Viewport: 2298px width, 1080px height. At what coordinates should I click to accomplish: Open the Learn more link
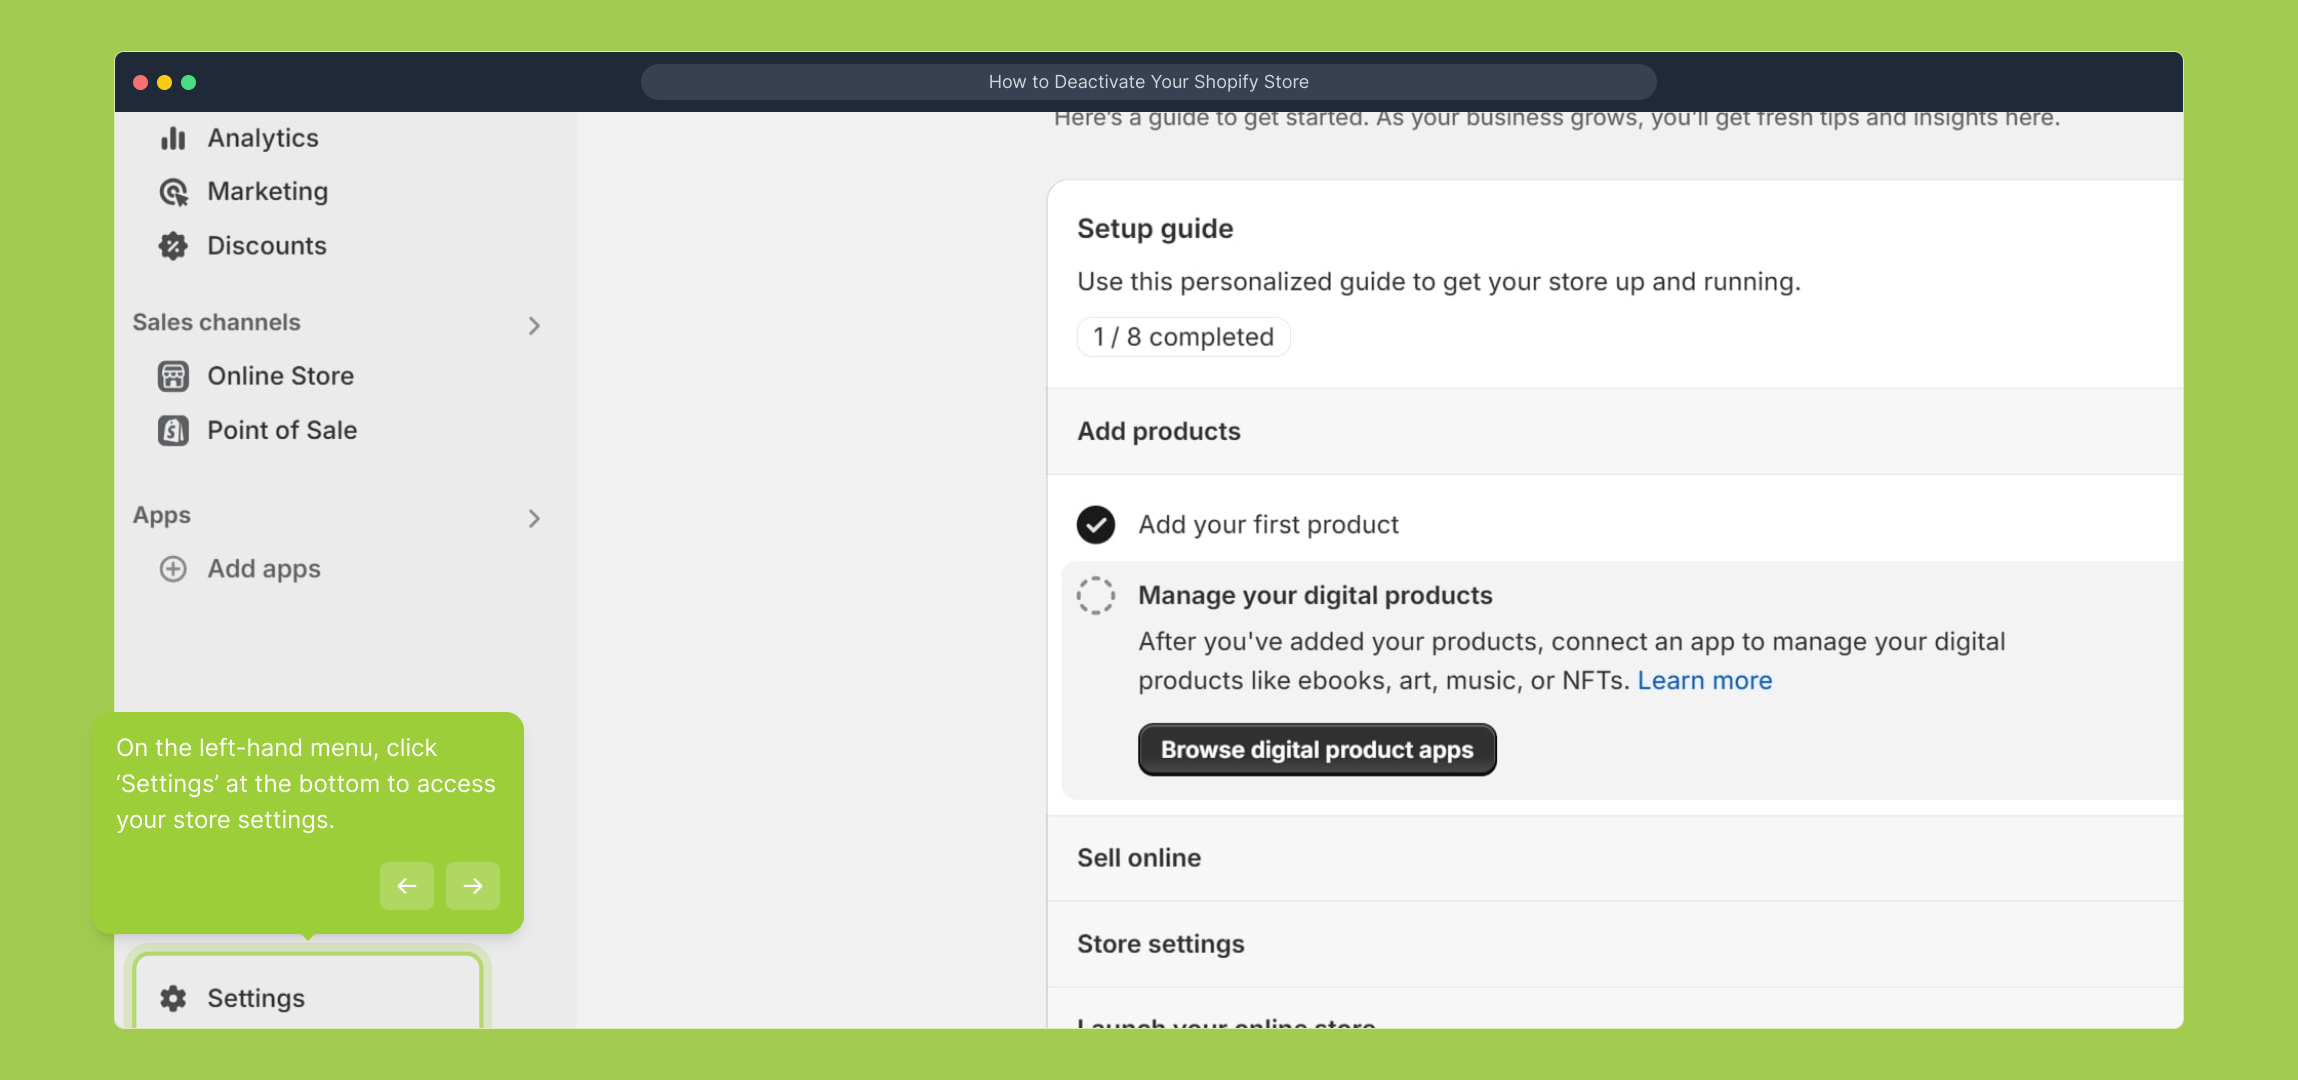[1704, 681]
